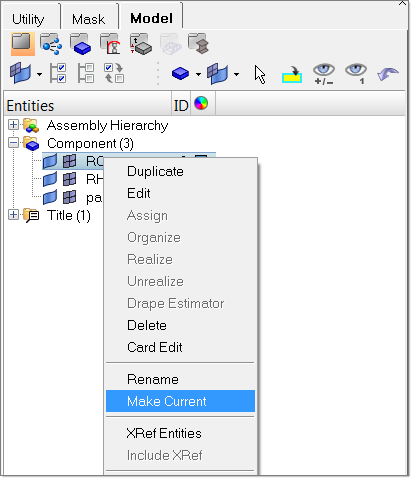Click the color wheel column header
412x479 pixels.
tap(201, 103)
